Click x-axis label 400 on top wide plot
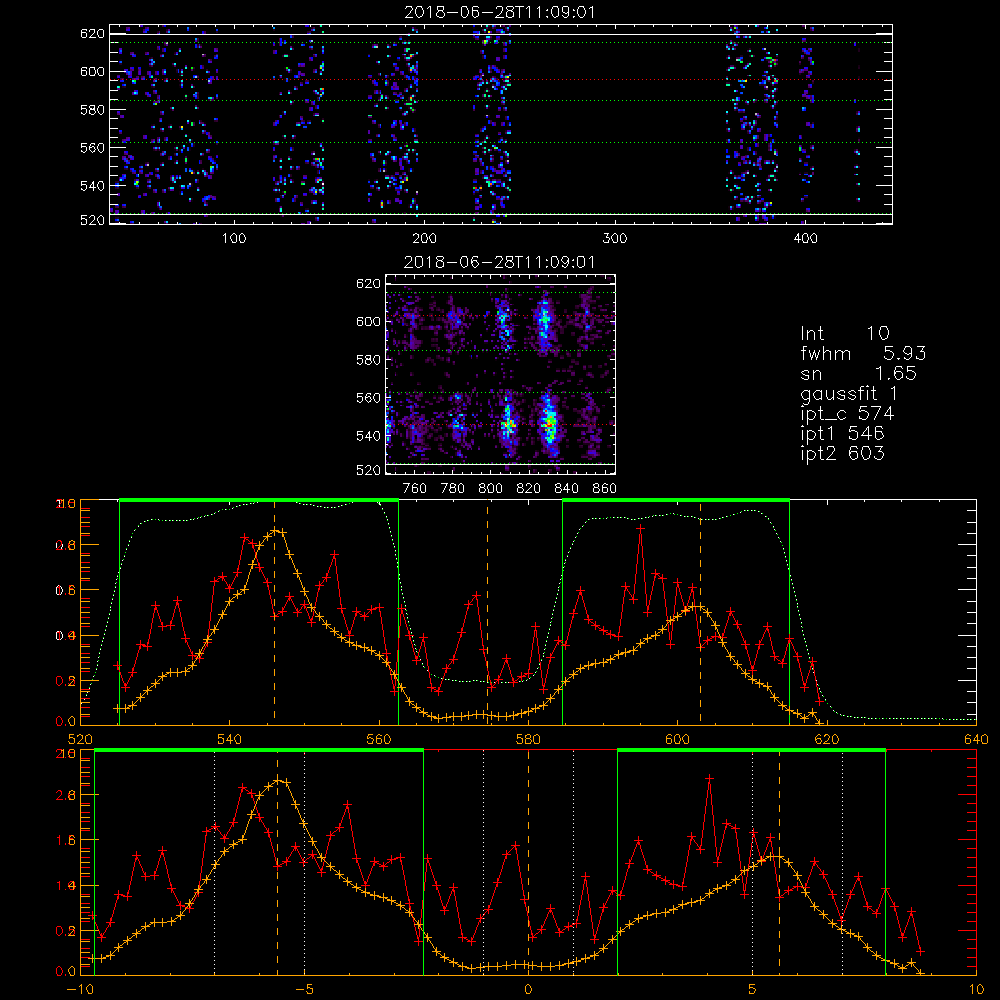 (805, 239)
